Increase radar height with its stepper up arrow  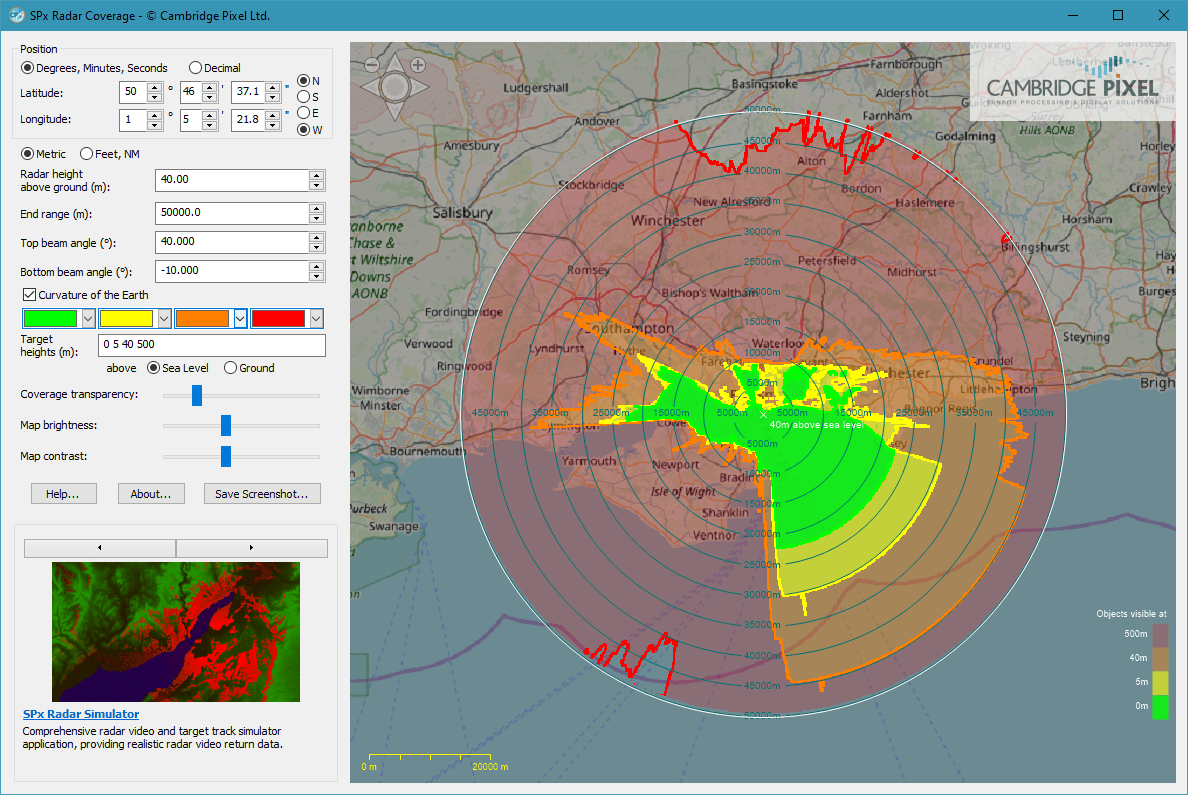tap(316, 176)
